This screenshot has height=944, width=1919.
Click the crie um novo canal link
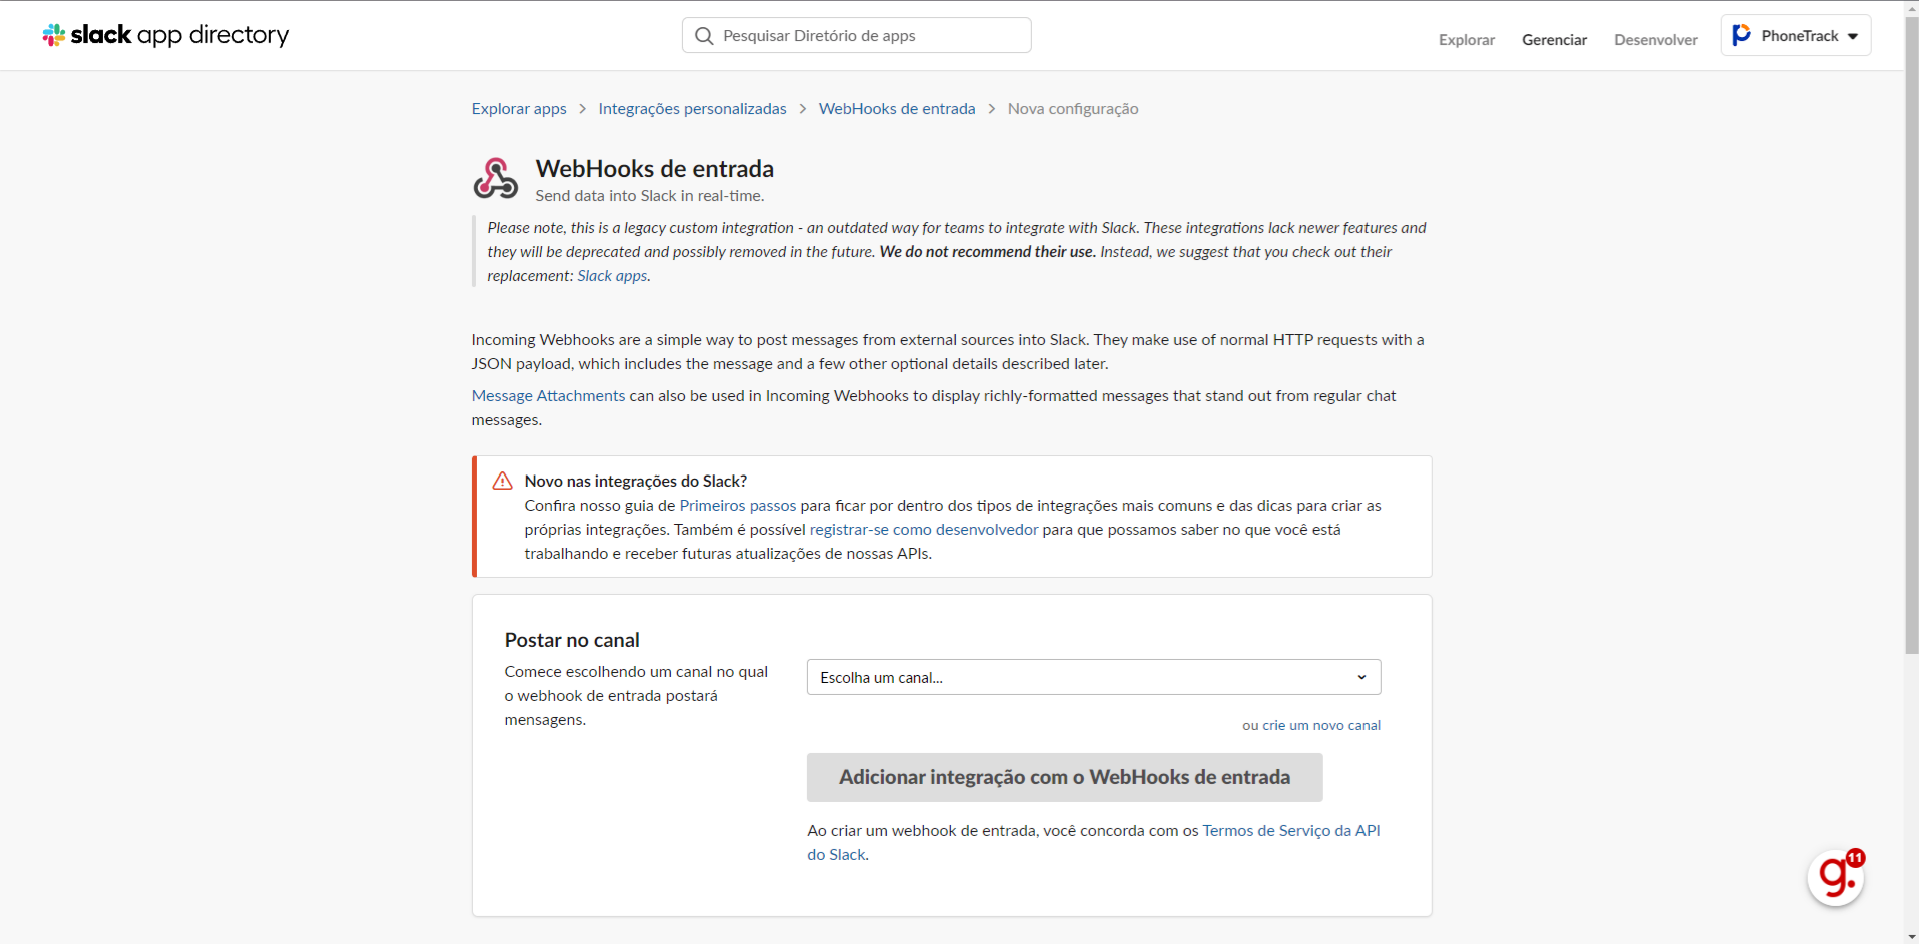click(1321, 726)
